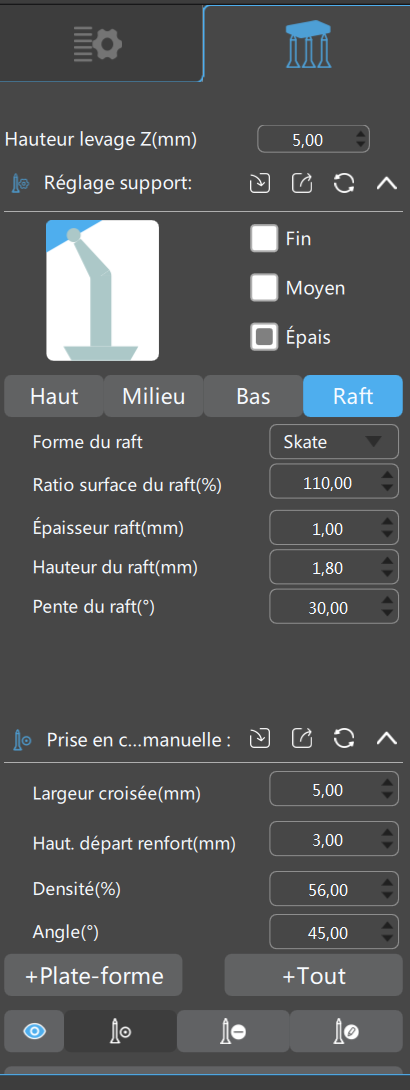Open the slice settings tab icon
Image resolution: width=410 pixels, height=1090 pixels.
click(x=98, y=44)
